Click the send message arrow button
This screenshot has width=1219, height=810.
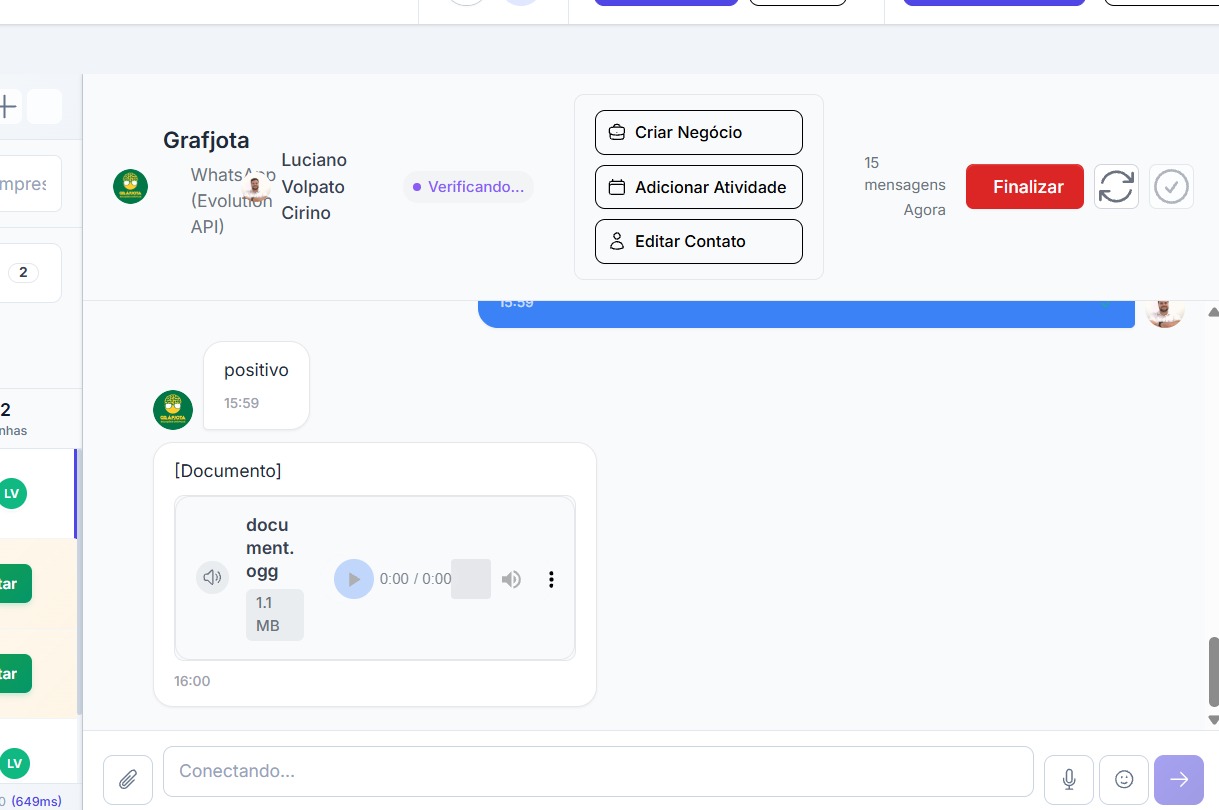1179,779
